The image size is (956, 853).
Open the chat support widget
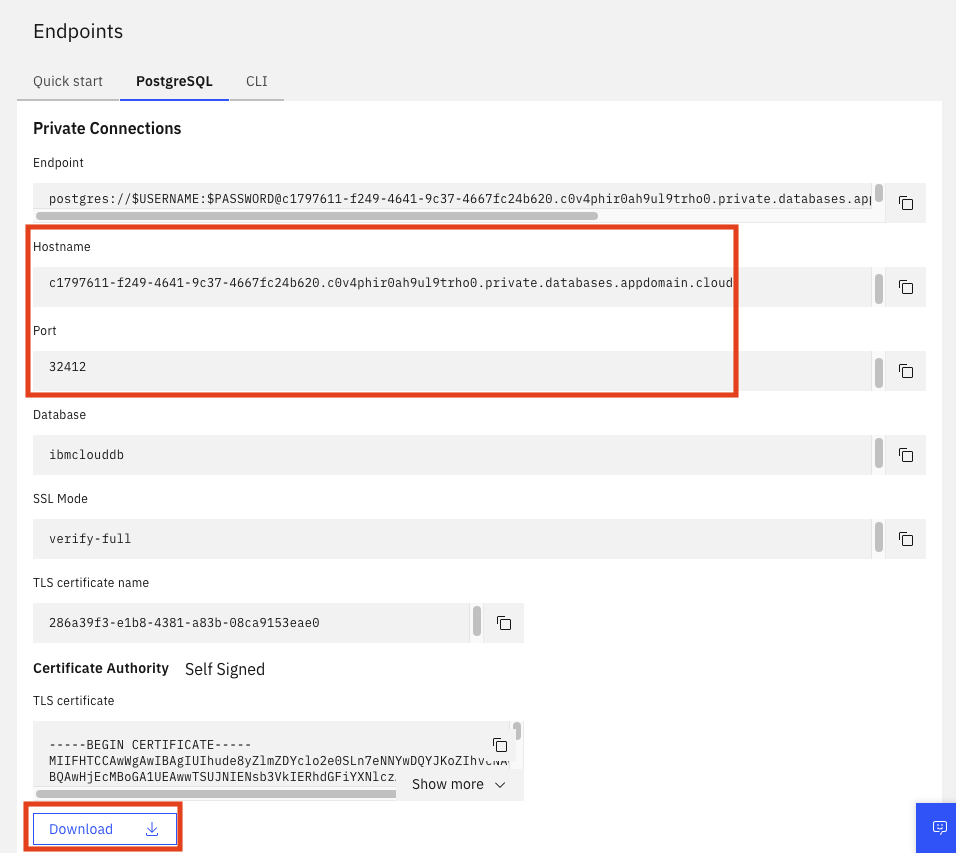pos(937,827)
